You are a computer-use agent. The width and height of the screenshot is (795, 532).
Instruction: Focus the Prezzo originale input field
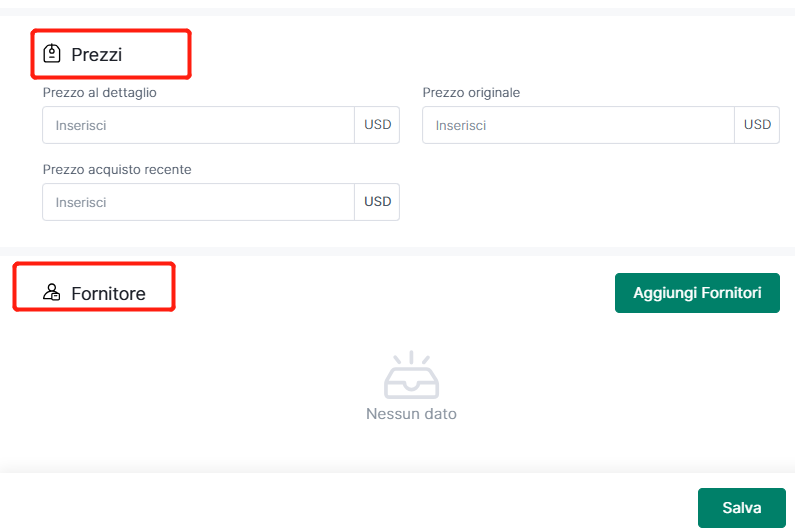pos(578,126)
